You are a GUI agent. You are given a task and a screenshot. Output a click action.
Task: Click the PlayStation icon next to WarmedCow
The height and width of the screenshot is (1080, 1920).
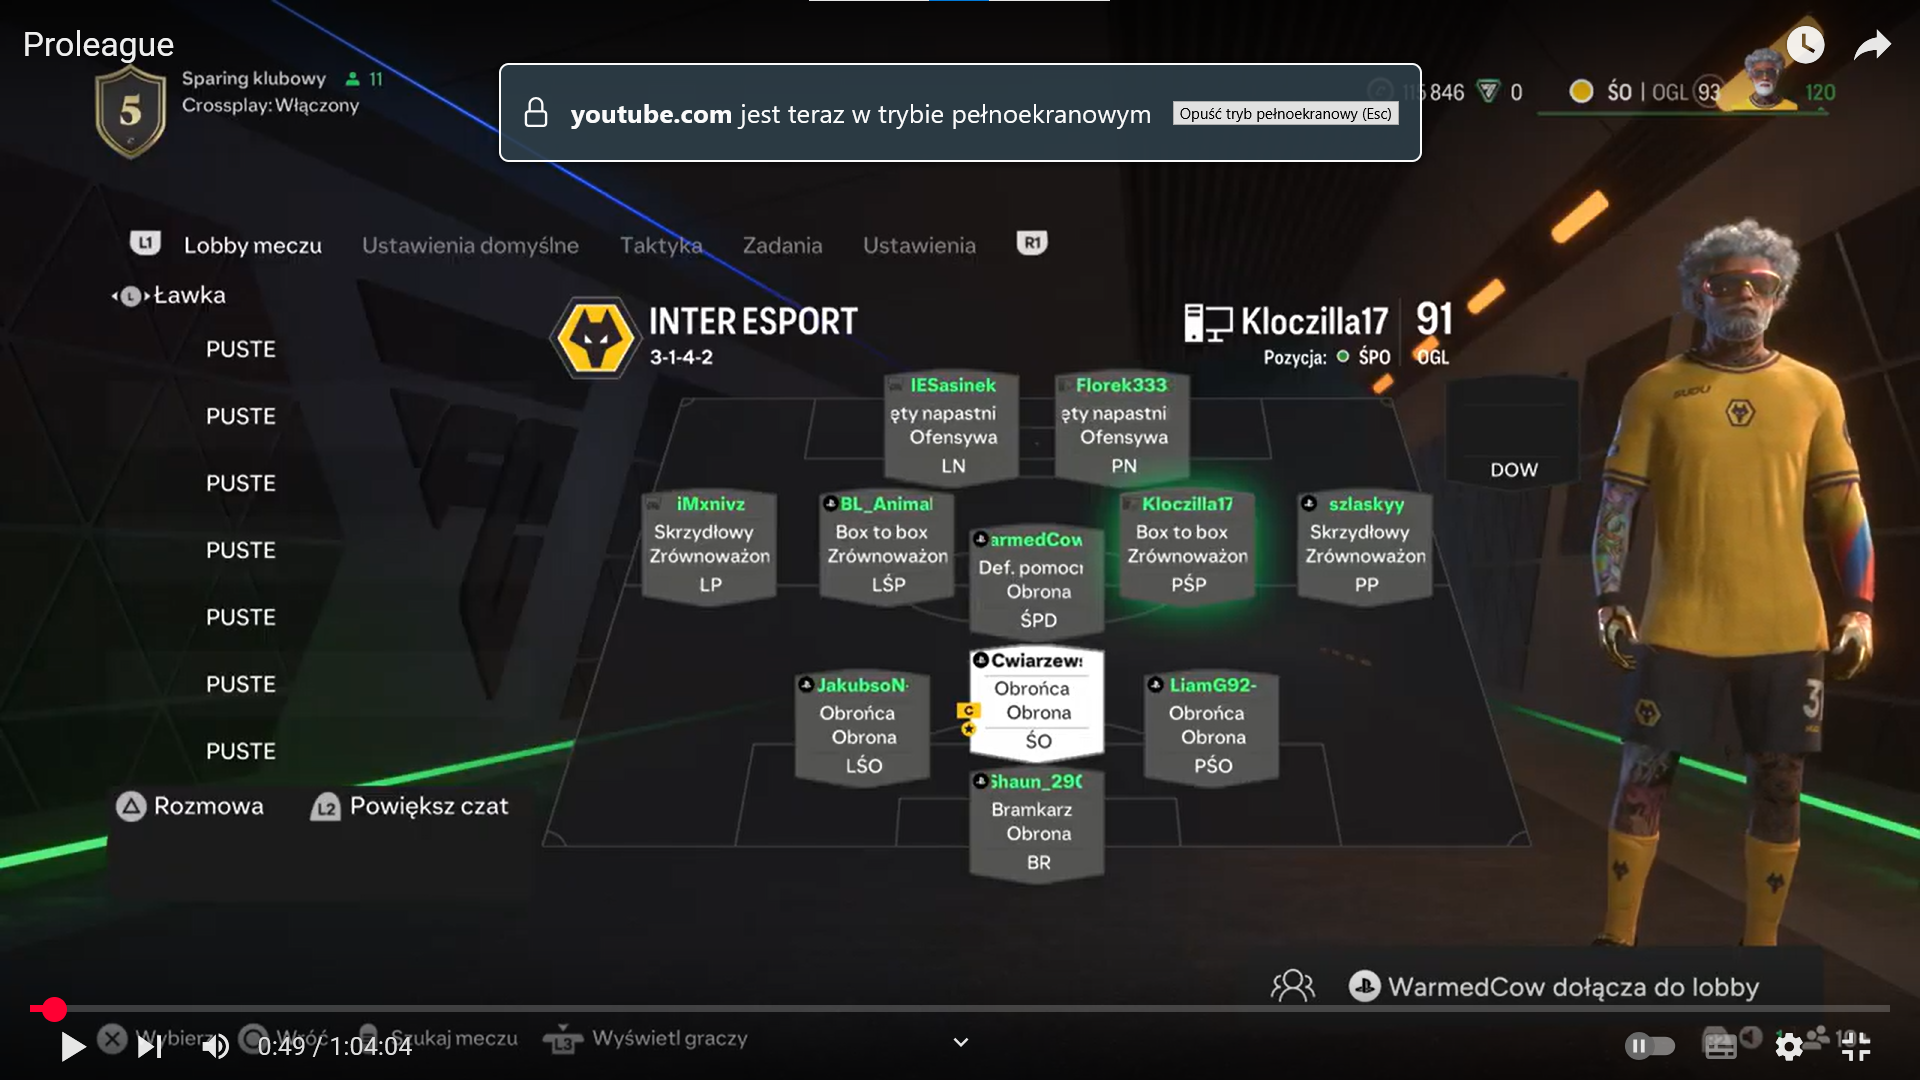pyautogui.click(x=1364, y=986)
